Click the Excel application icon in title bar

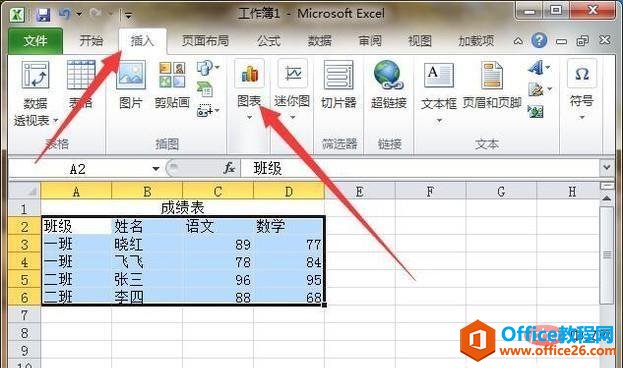click(x=17, y=15)
